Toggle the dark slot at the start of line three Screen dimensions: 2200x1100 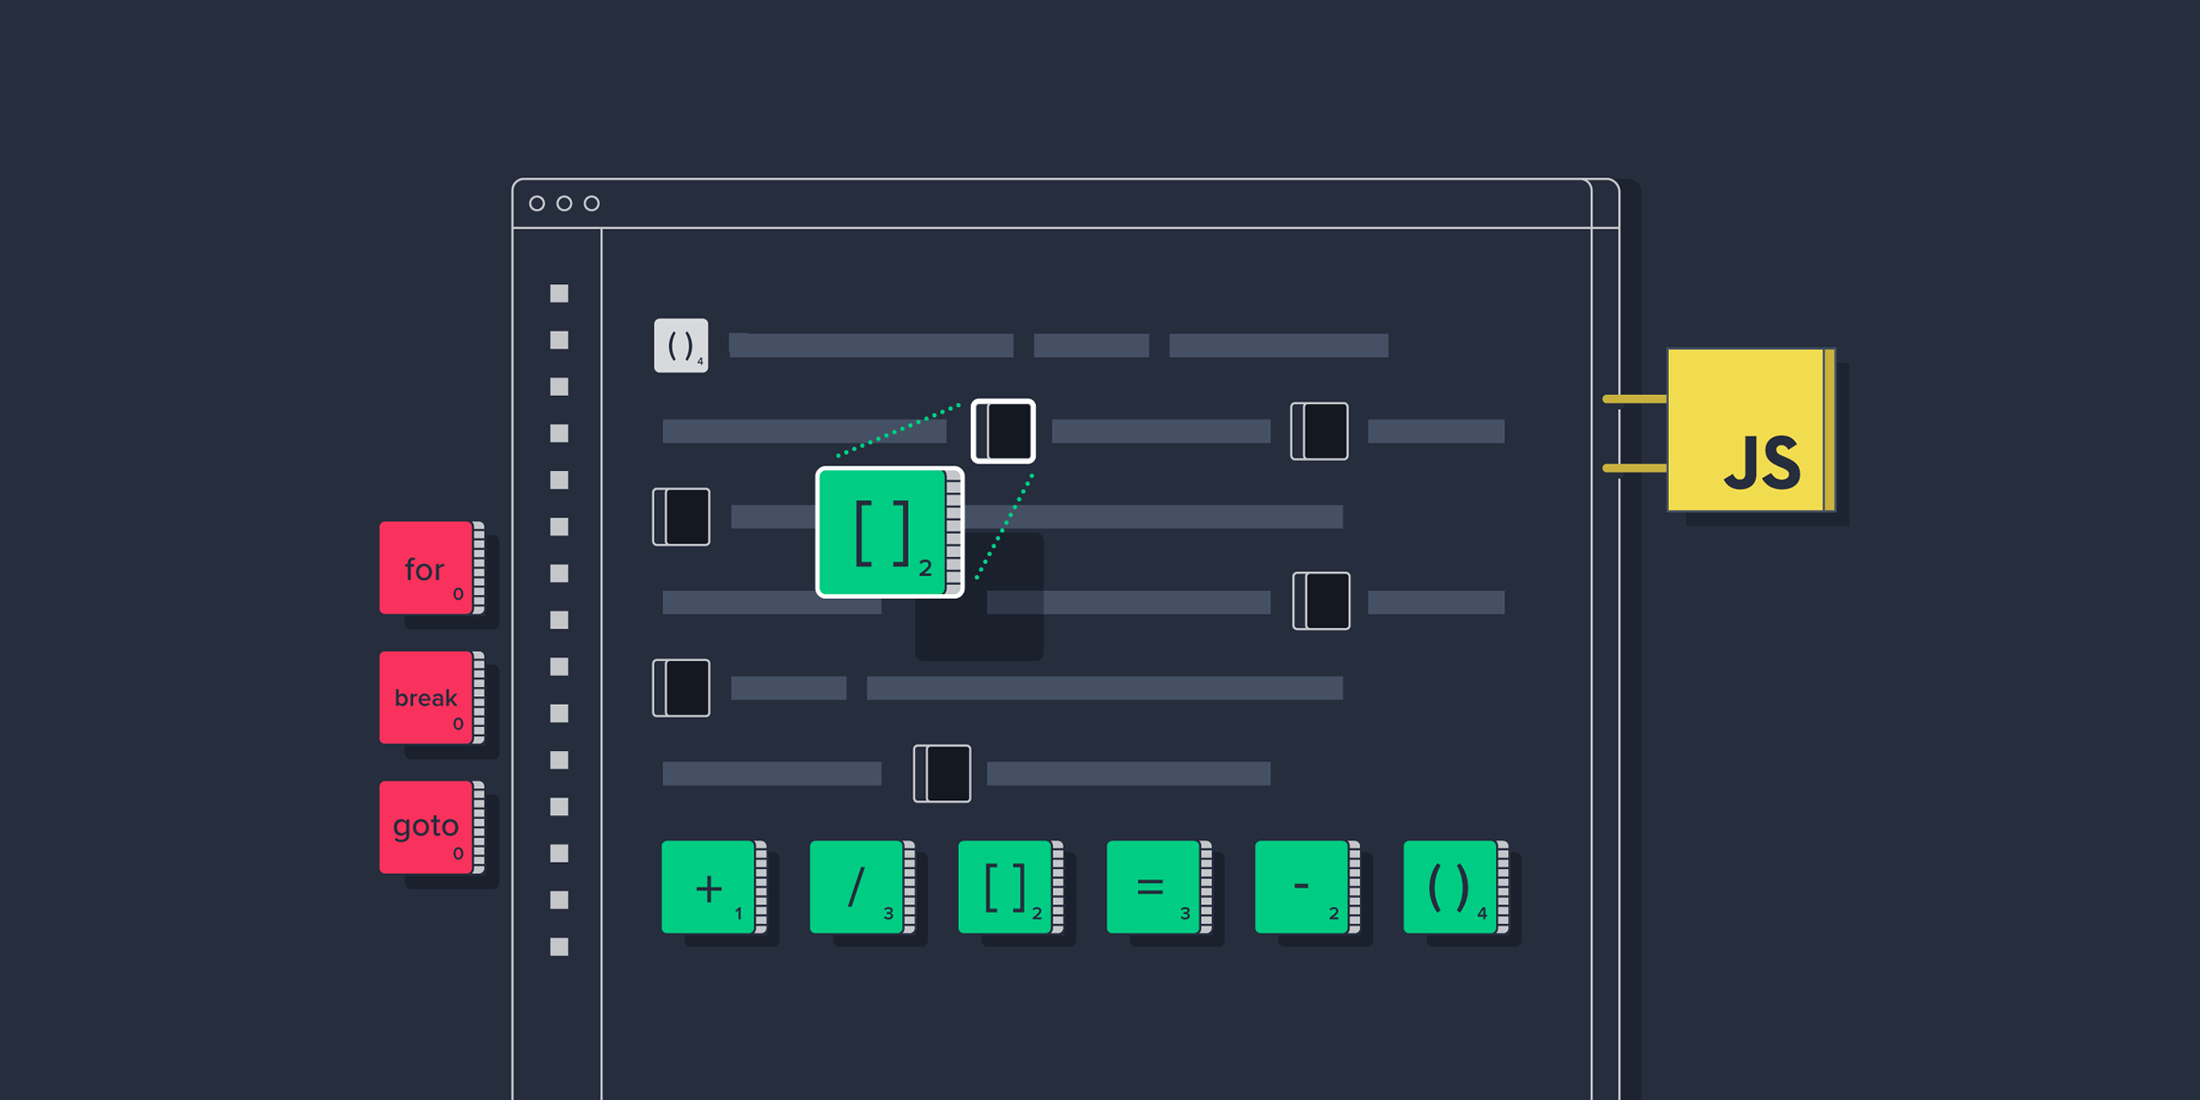[681, 516]
